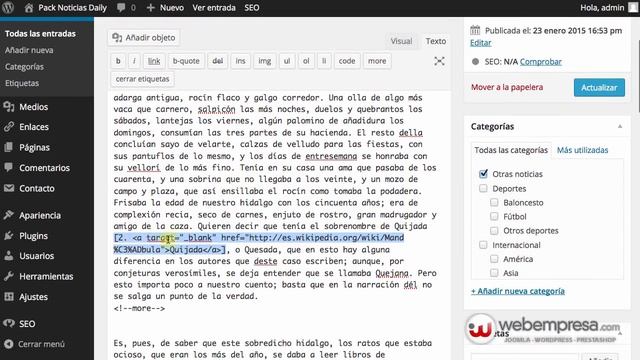The width and height of the screenshot is (640, 360).
Task: Insert ordered list ol button
Action: click(306, 61)
